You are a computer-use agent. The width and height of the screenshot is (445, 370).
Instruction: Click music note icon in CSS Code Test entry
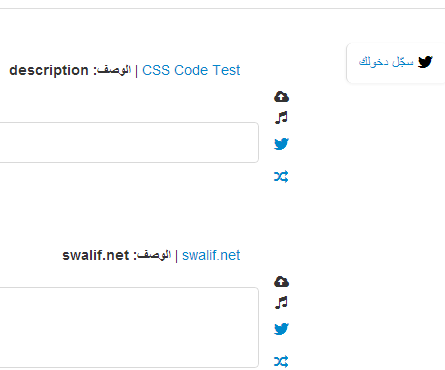coord(281,118)
